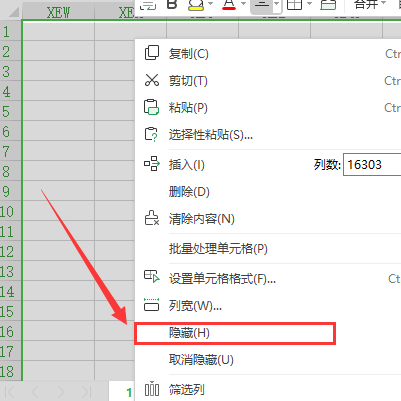Select column header XEW
This screenshot has width=401, height=401.
58,13
